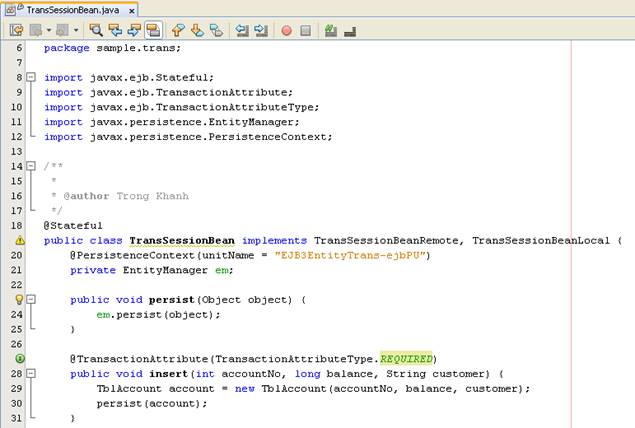Viewport: 635px width, 428px height.
Task: Click Find Next Occurrence icon
Action: (x=134, y=30)
